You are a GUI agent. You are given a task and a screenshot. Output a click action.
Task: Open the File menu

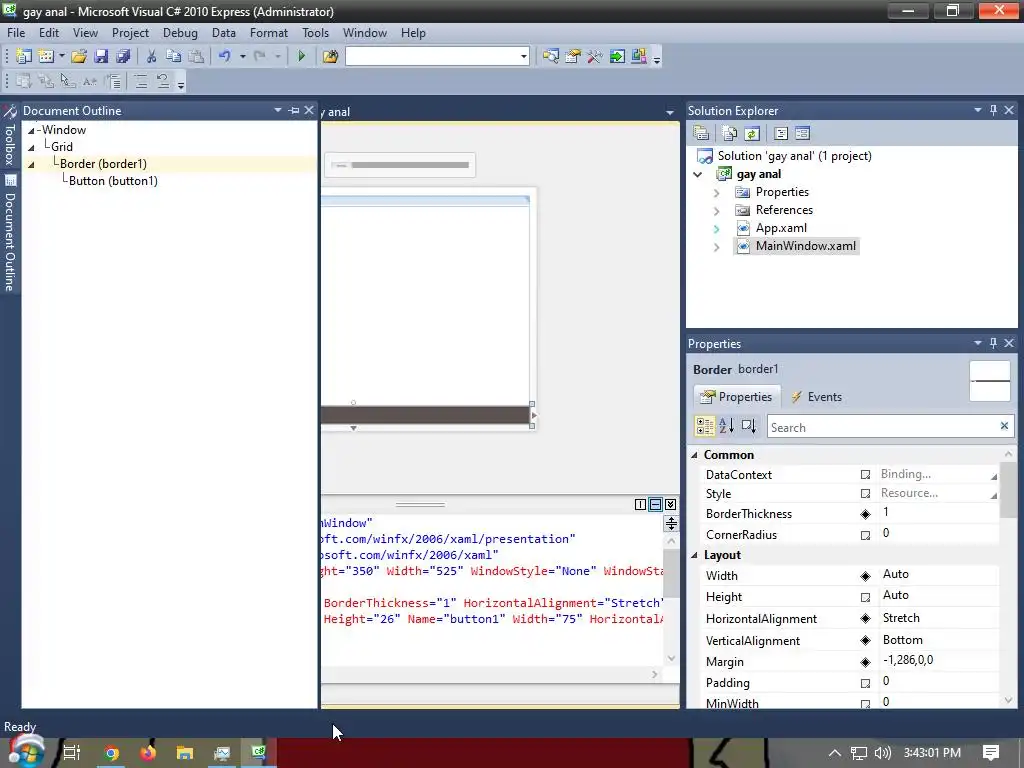pos(16,33)
